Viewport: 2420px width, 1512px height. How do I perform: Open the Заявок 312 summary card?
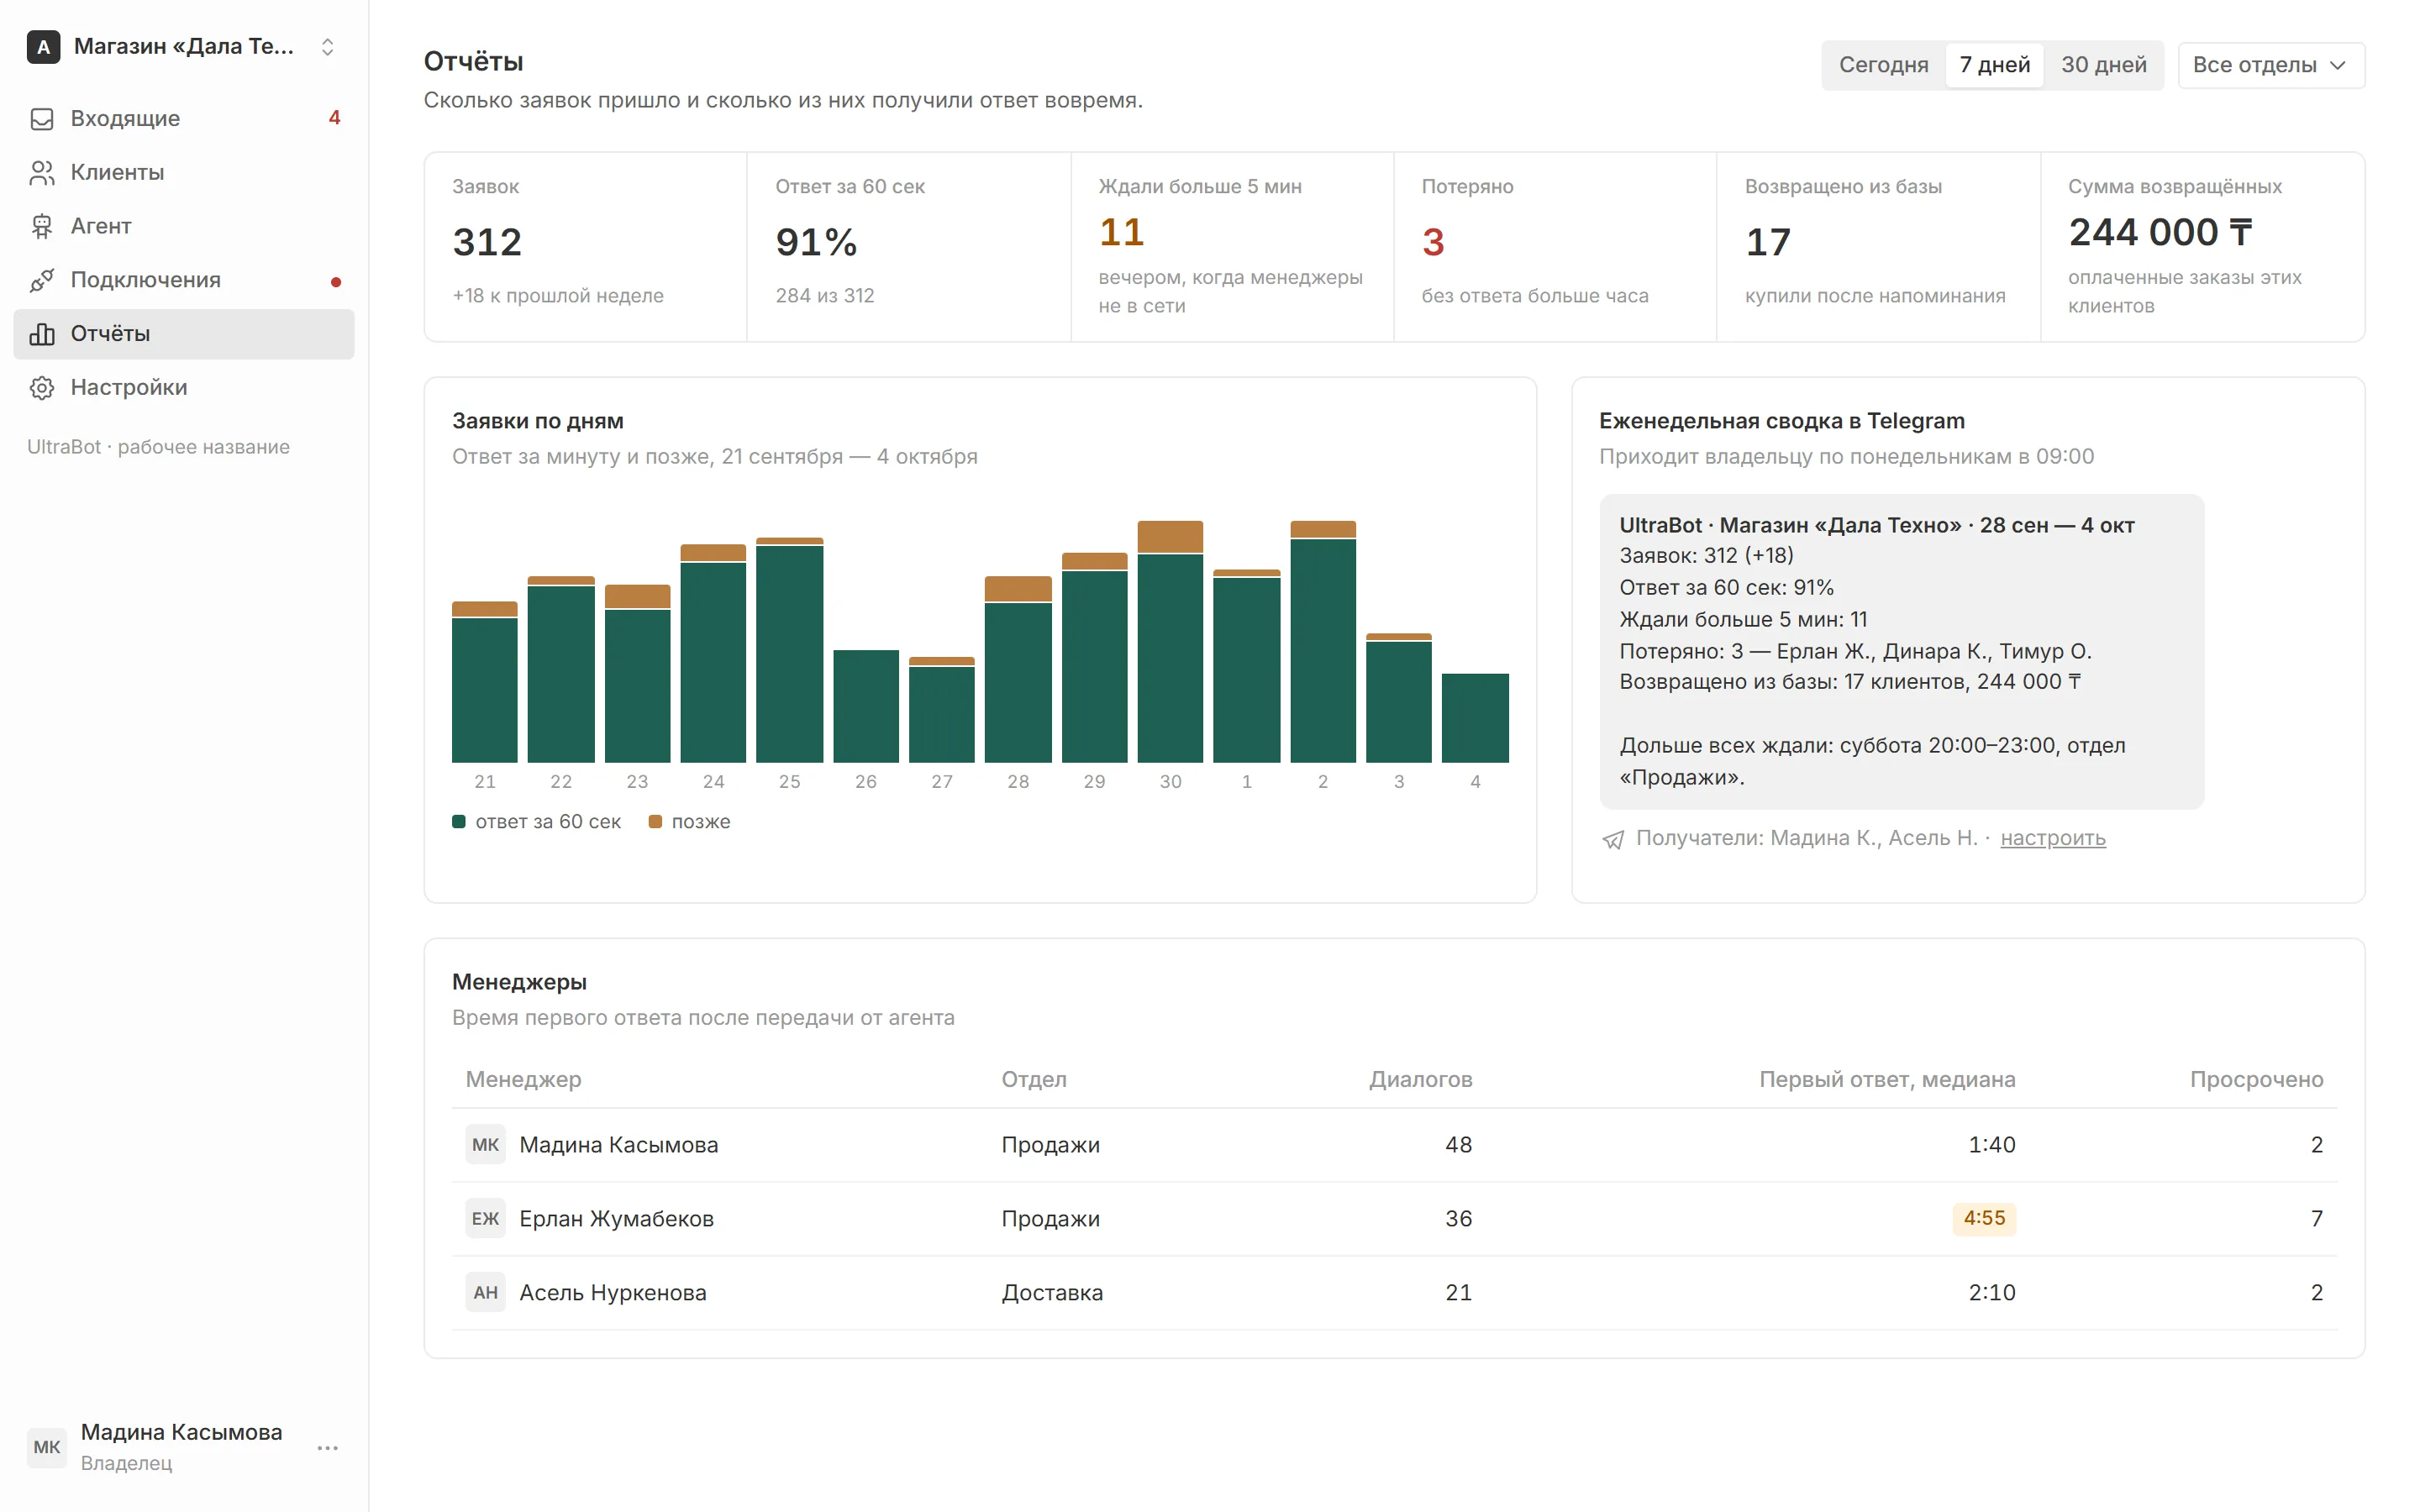coord(586,247)
